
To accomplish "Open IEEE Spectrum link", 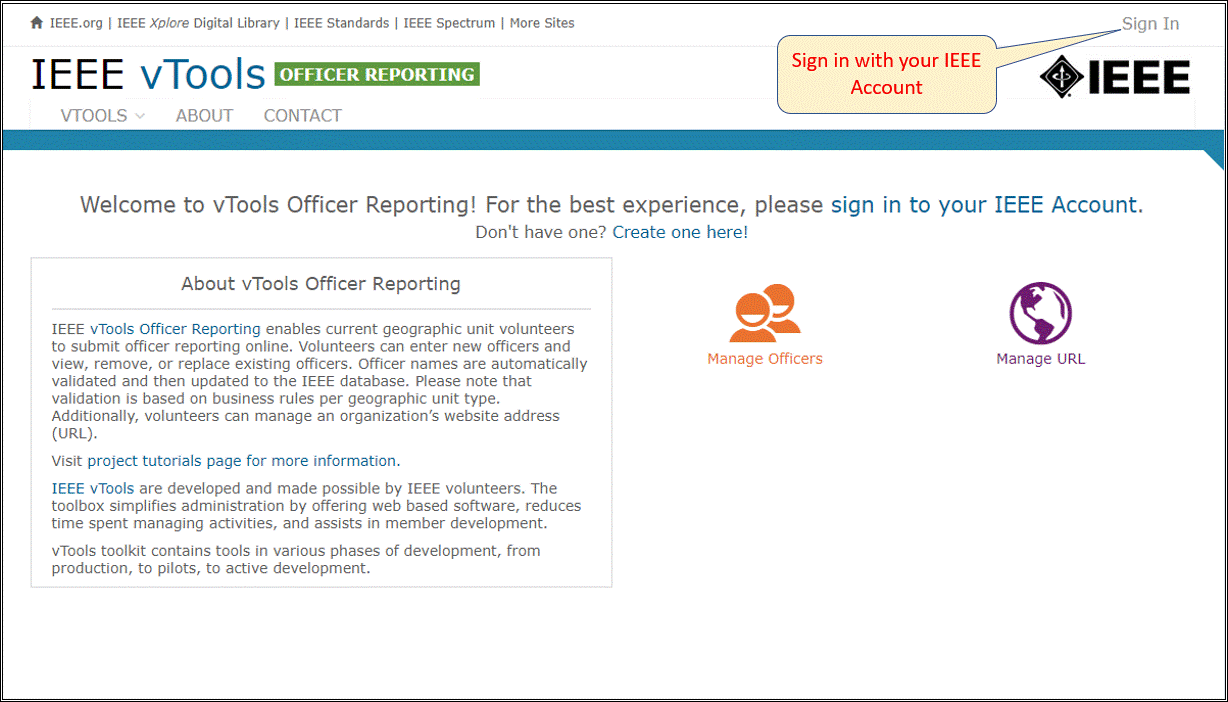I will coord(449,23).
